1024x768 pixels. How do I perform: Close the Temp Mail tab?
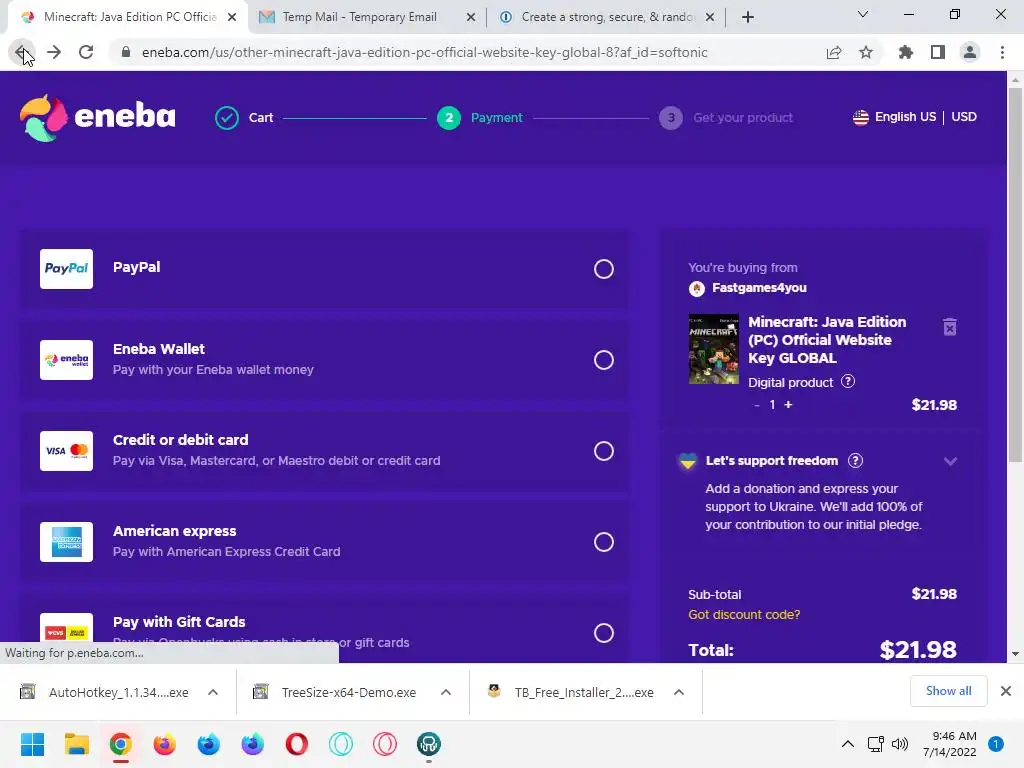(471, 17)
